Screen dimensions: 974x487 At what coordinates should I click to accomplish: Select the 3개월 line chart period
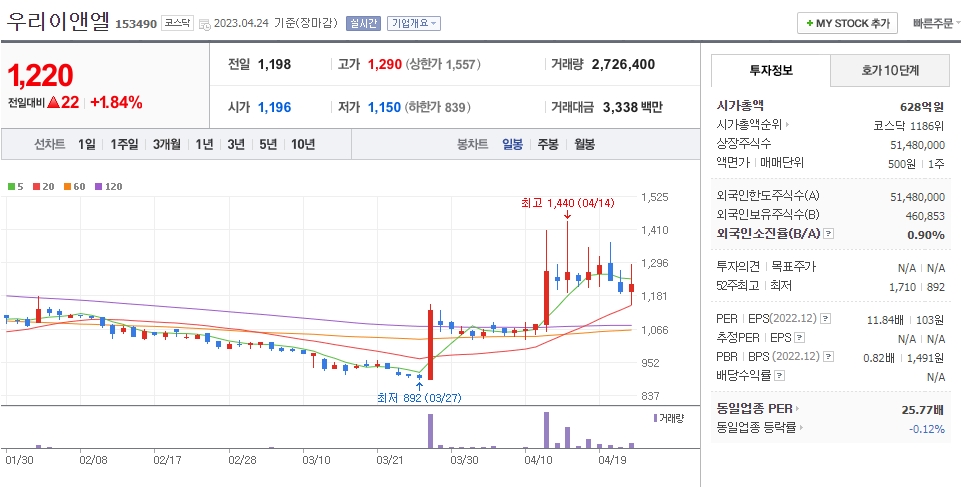[166, 145]
